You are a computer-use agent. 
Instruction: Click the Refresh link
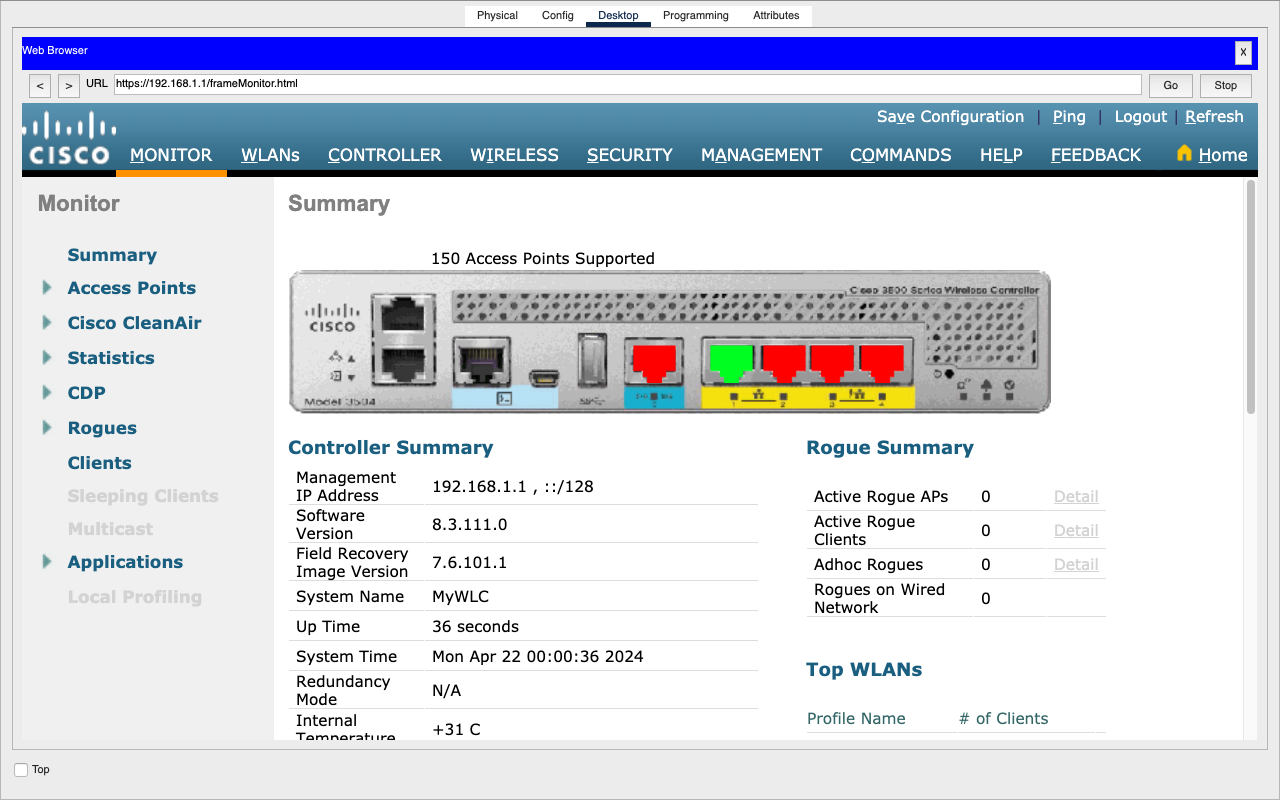[x=1214, y=117]
